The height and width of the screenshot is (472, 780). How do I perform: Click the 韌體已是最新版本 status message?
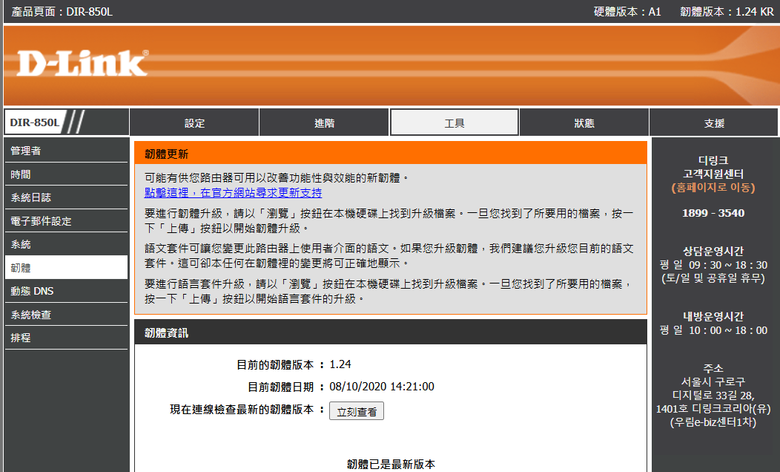pyautogui.click(x=390, y=464)
